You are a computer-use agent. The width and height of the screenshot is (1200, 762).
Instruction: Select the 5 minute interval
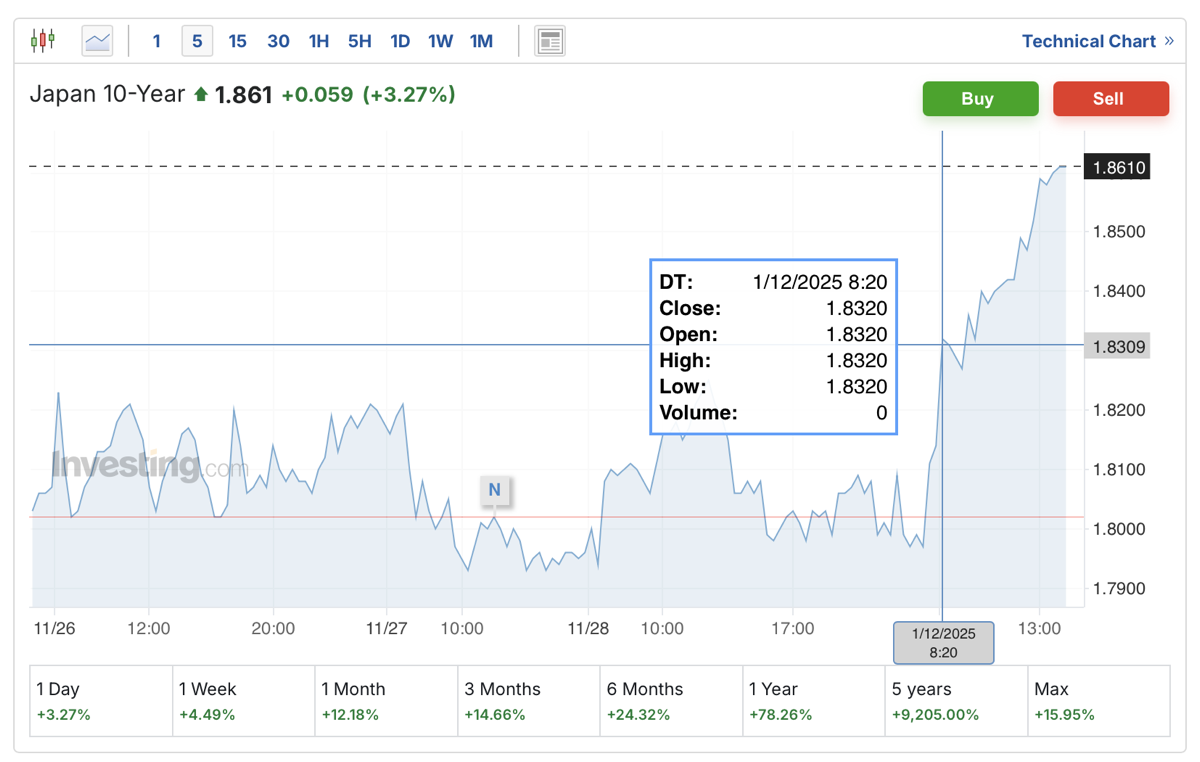(197, 41)
